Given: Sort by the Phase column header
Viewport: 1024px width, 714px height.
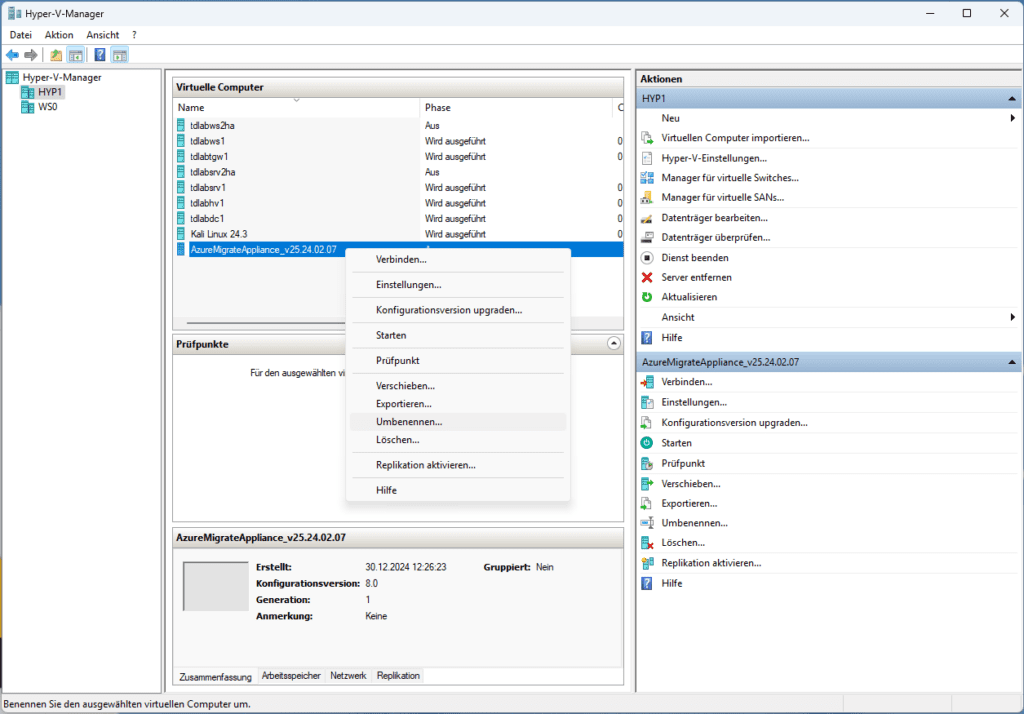Looking at the screenshot, I should tap(516, 107).
